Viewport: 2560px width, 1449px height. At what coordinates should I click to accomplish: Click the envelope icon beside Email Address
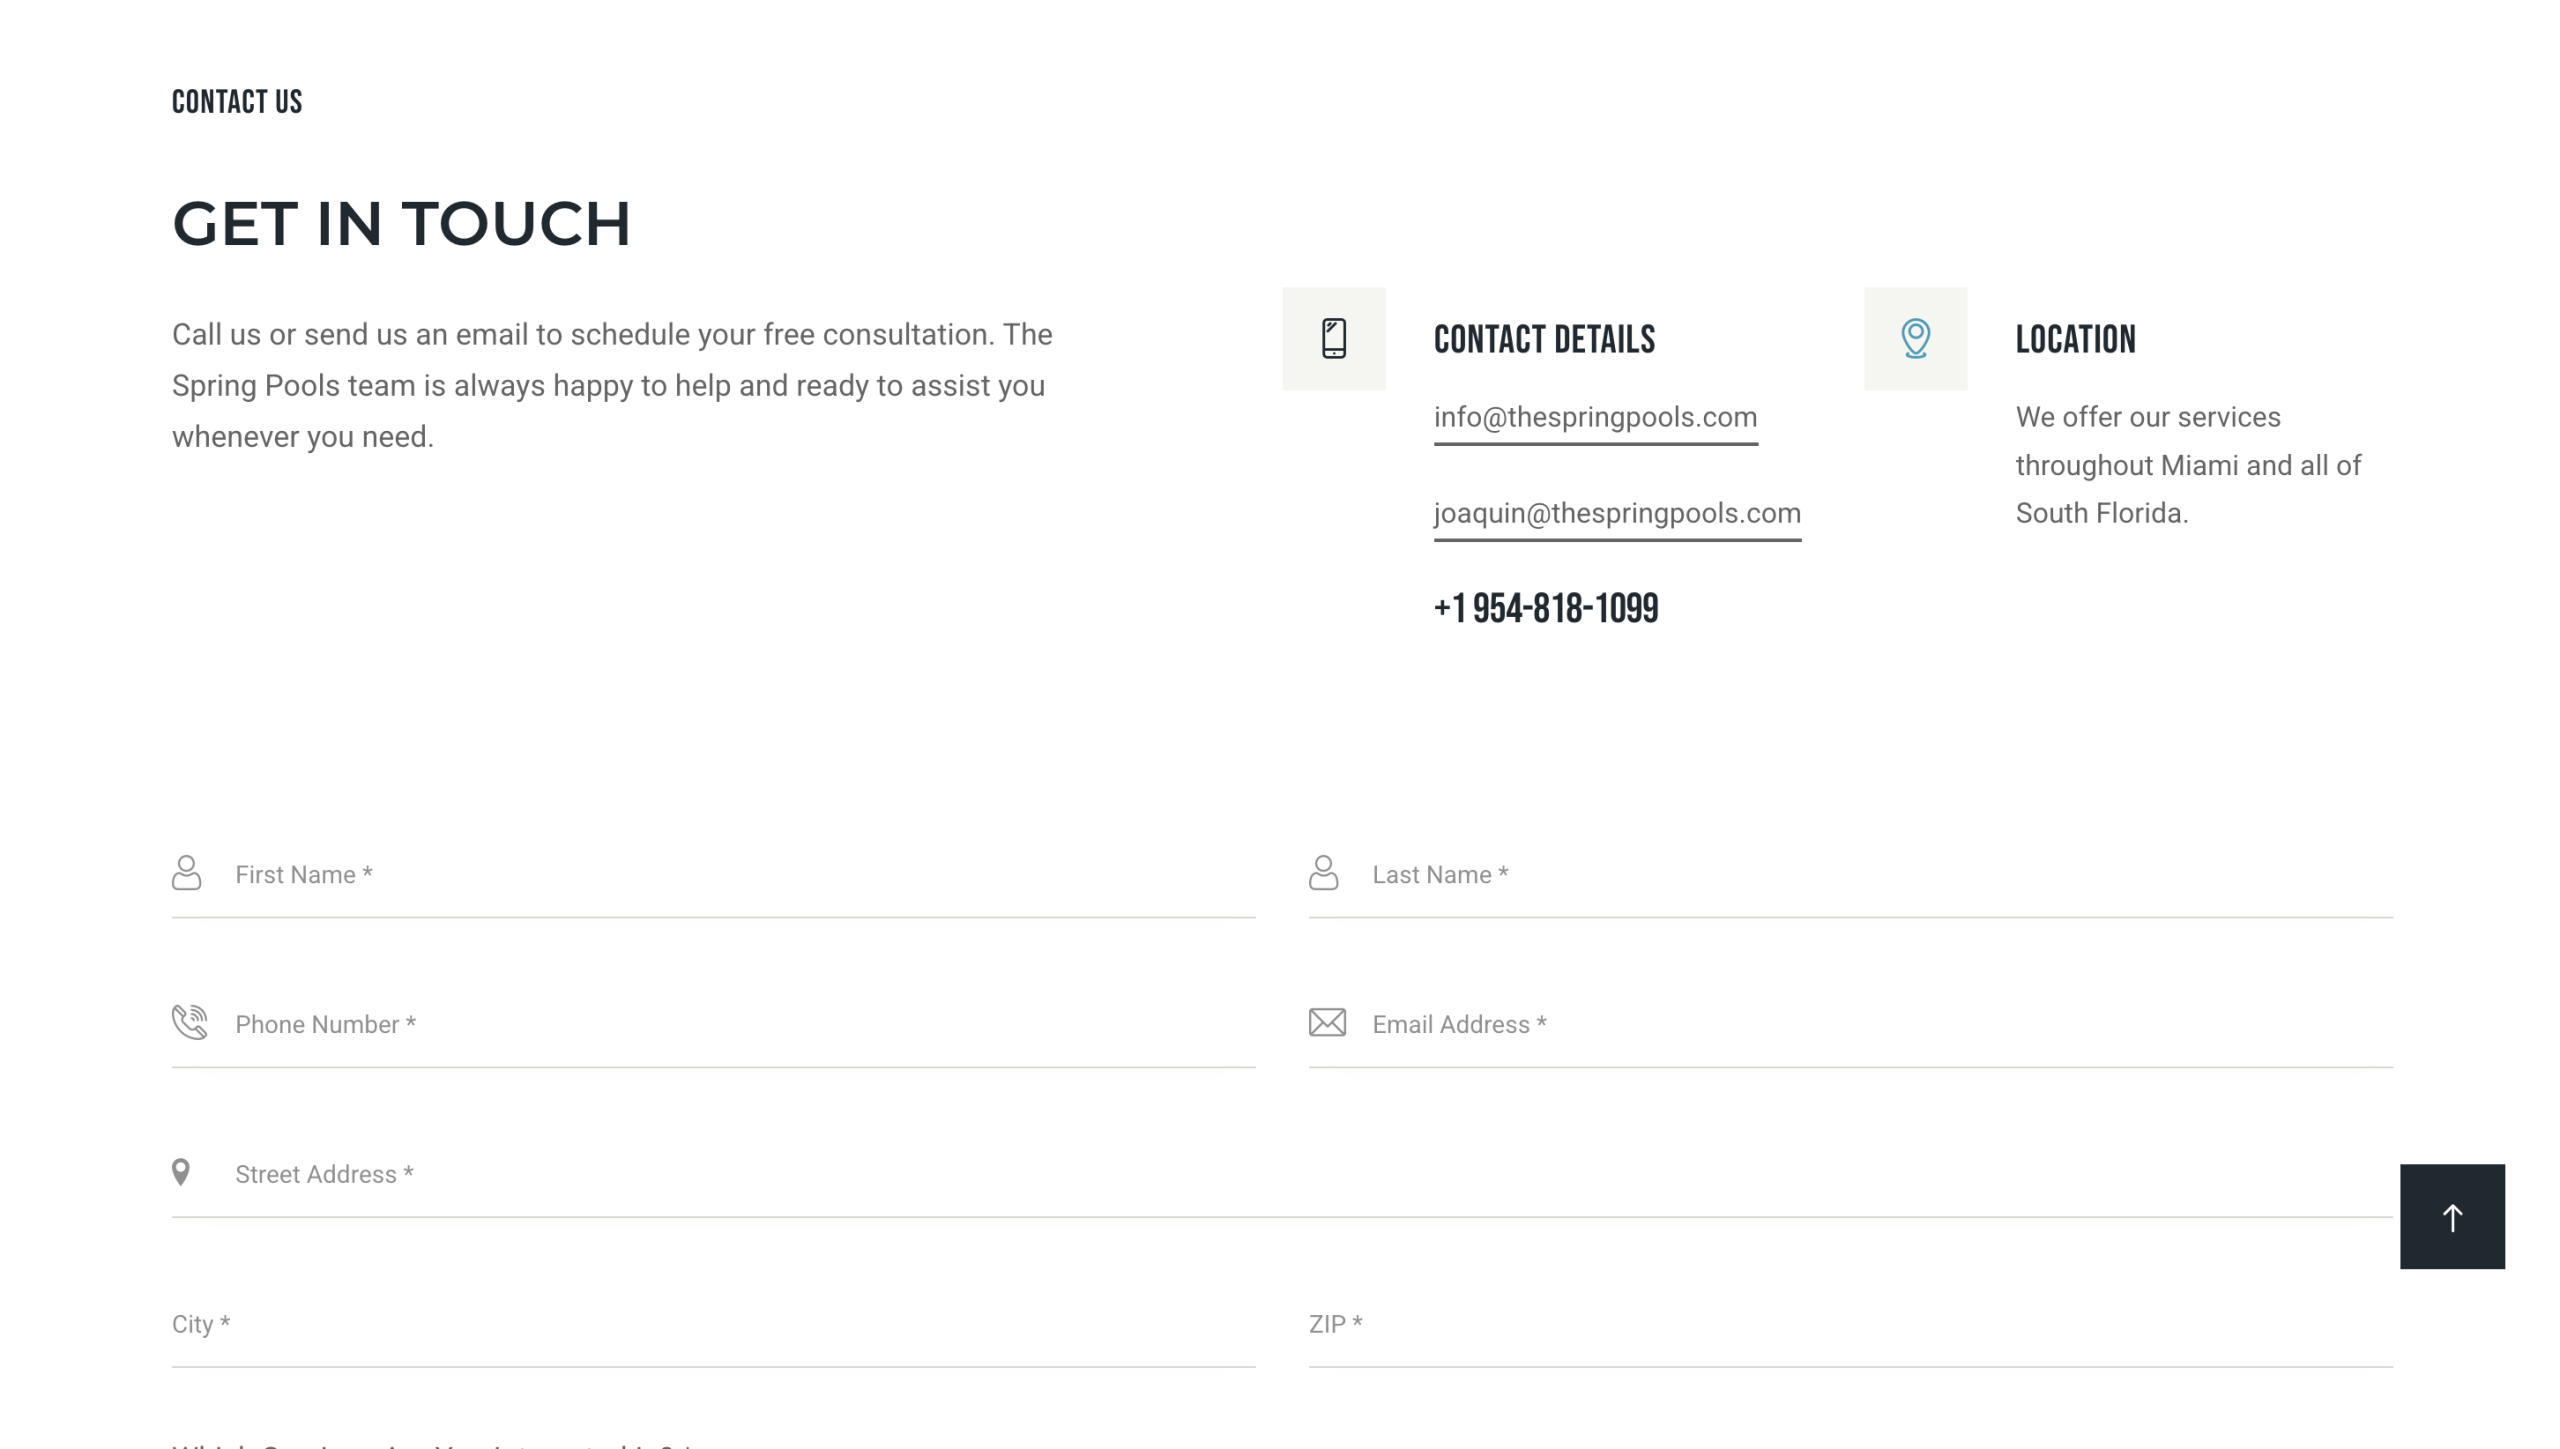coord(1327,1022)
